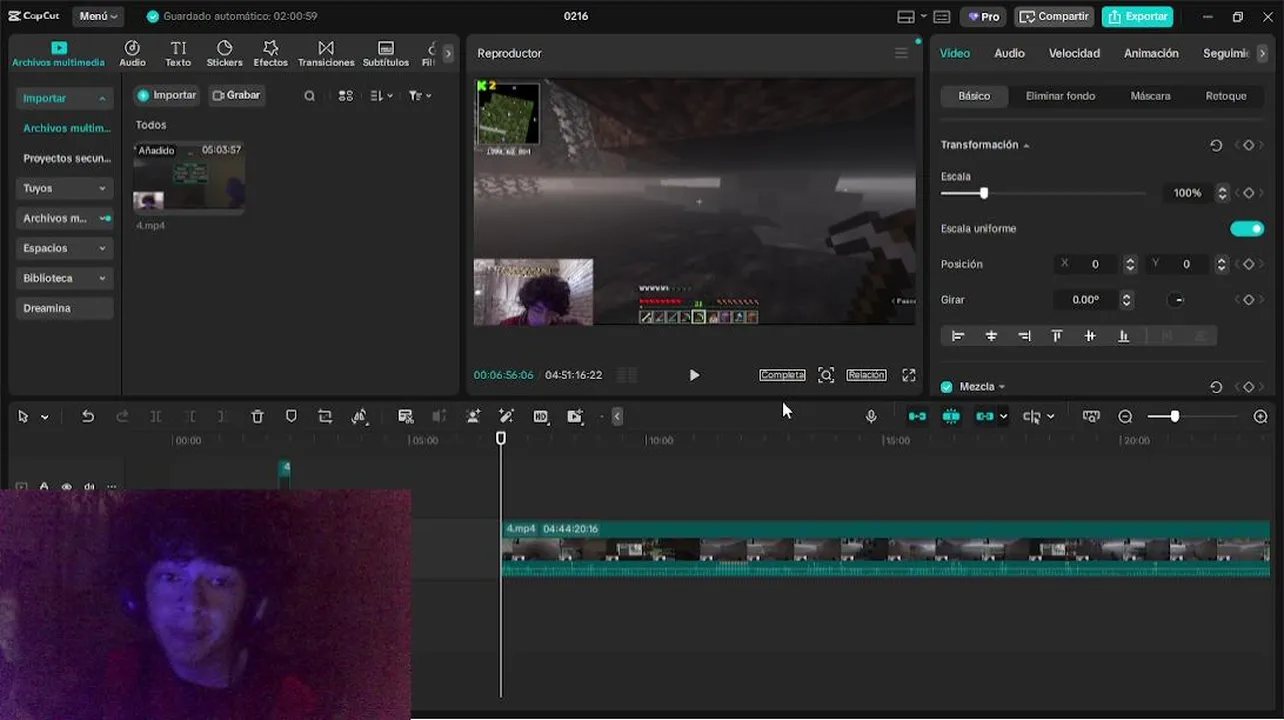This screenshot has width=1284, height=720.
Task: Open the Stickers library tab
Action: tap(224, 54)
